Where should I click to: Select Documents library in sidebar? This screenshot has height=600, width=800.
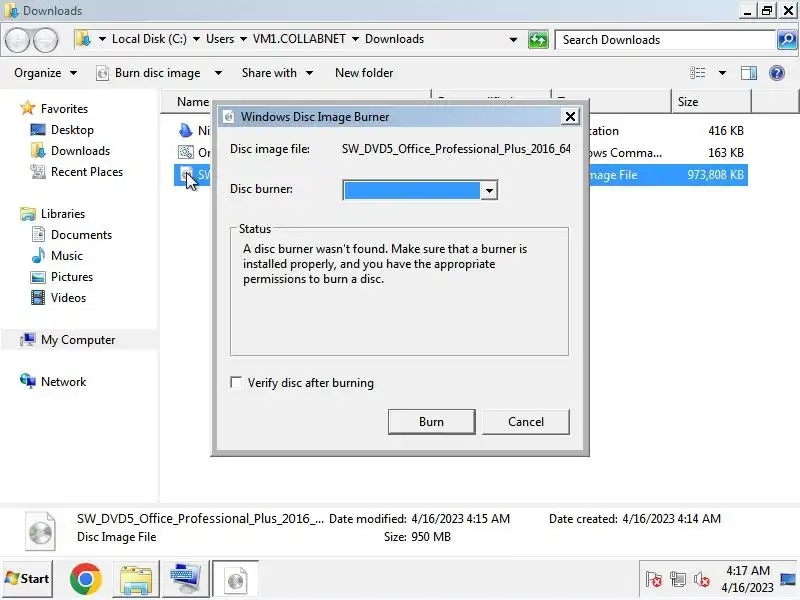[x=81, y=235]
